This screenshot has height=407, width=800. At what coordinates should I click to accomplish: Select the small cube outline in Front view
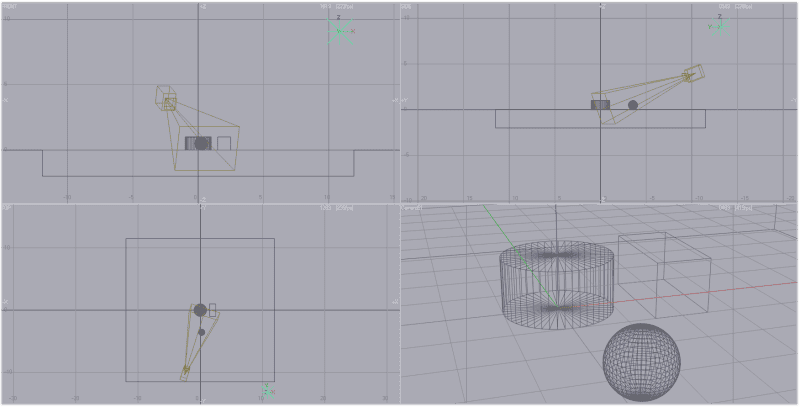[224, 143]
